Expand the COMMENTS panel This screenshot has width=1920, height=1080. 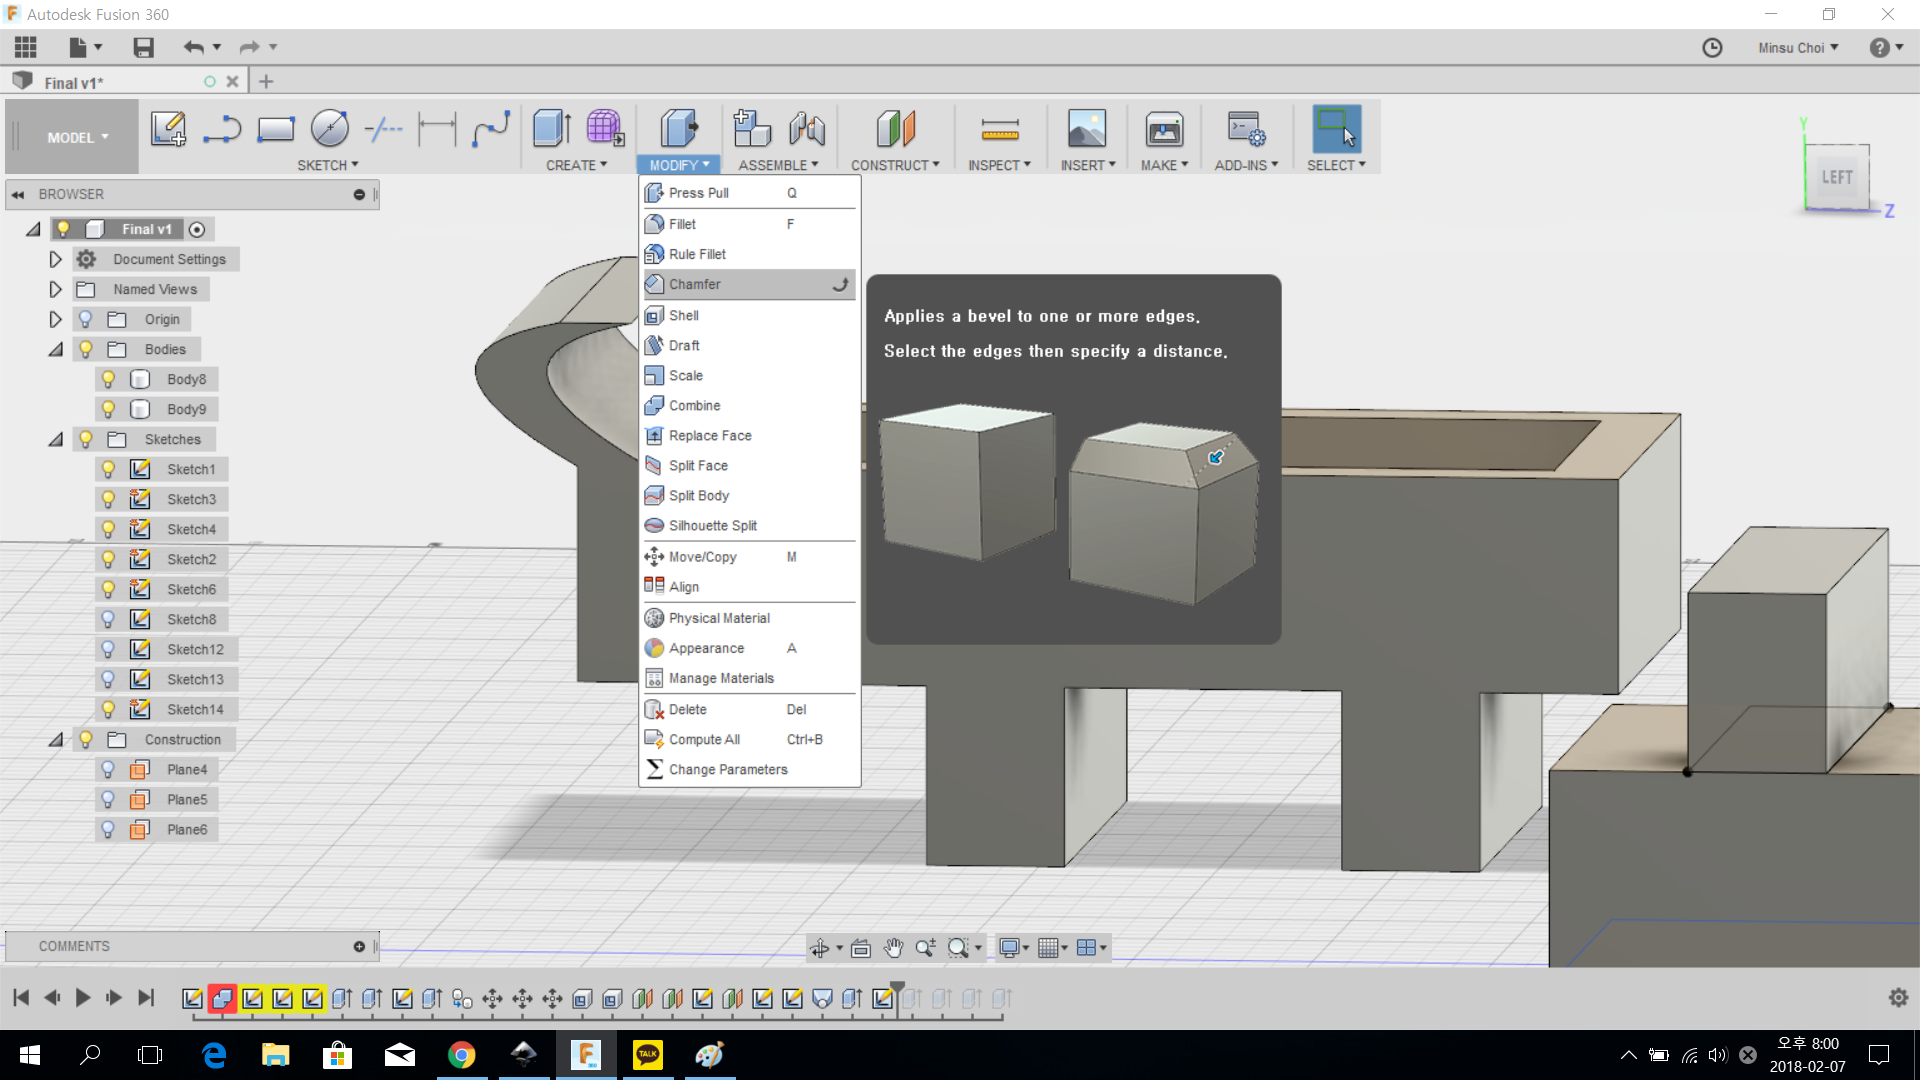(359, 946)
